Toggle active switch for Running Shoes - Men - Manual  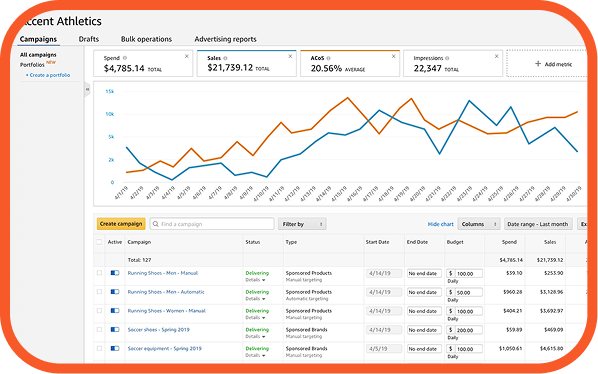[115, 273]
